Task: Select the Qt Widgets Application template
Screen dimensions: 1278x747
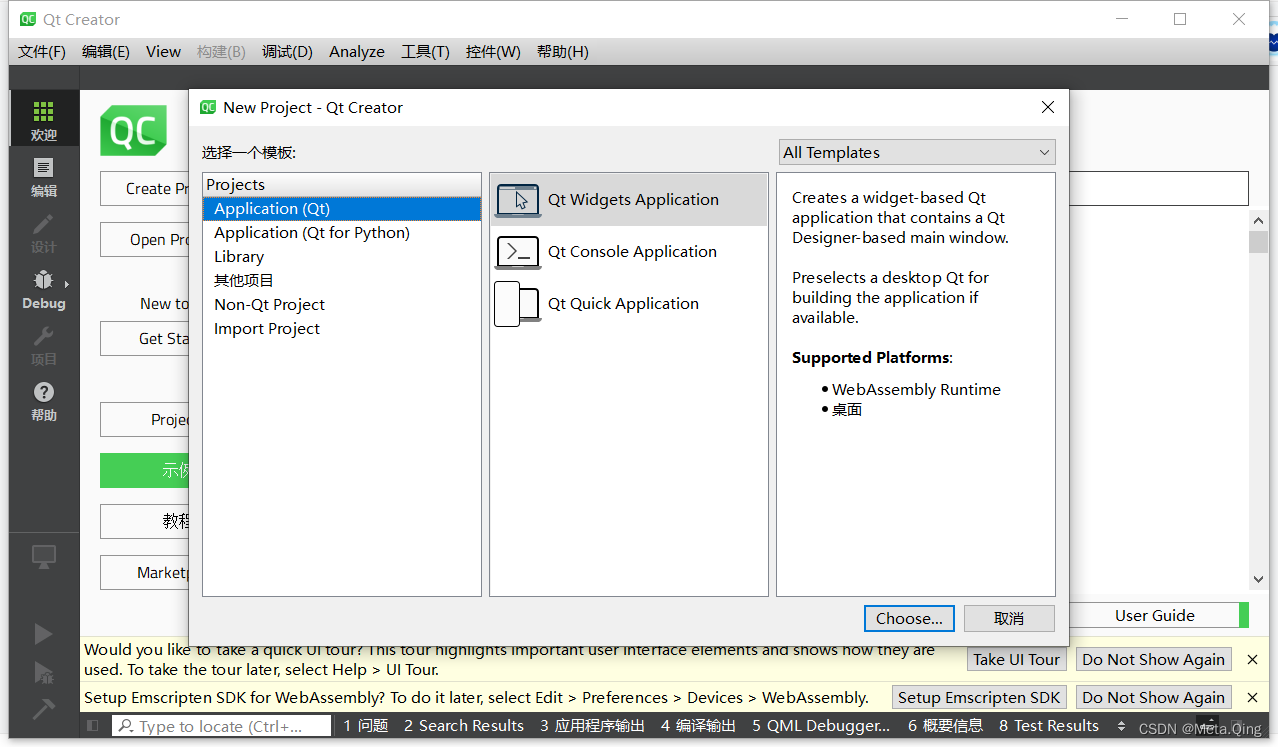Action: pyautogui.click(x=628, y=199)
